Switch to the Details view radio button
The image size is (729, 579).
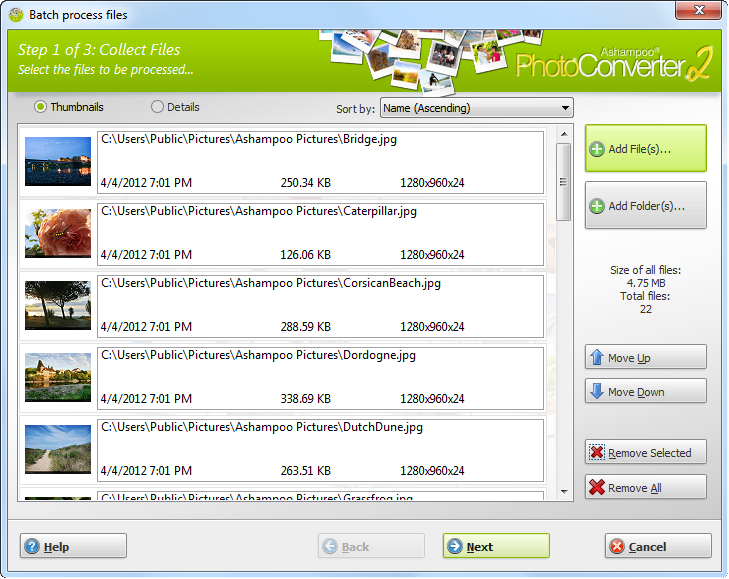[x=157, y=107]
